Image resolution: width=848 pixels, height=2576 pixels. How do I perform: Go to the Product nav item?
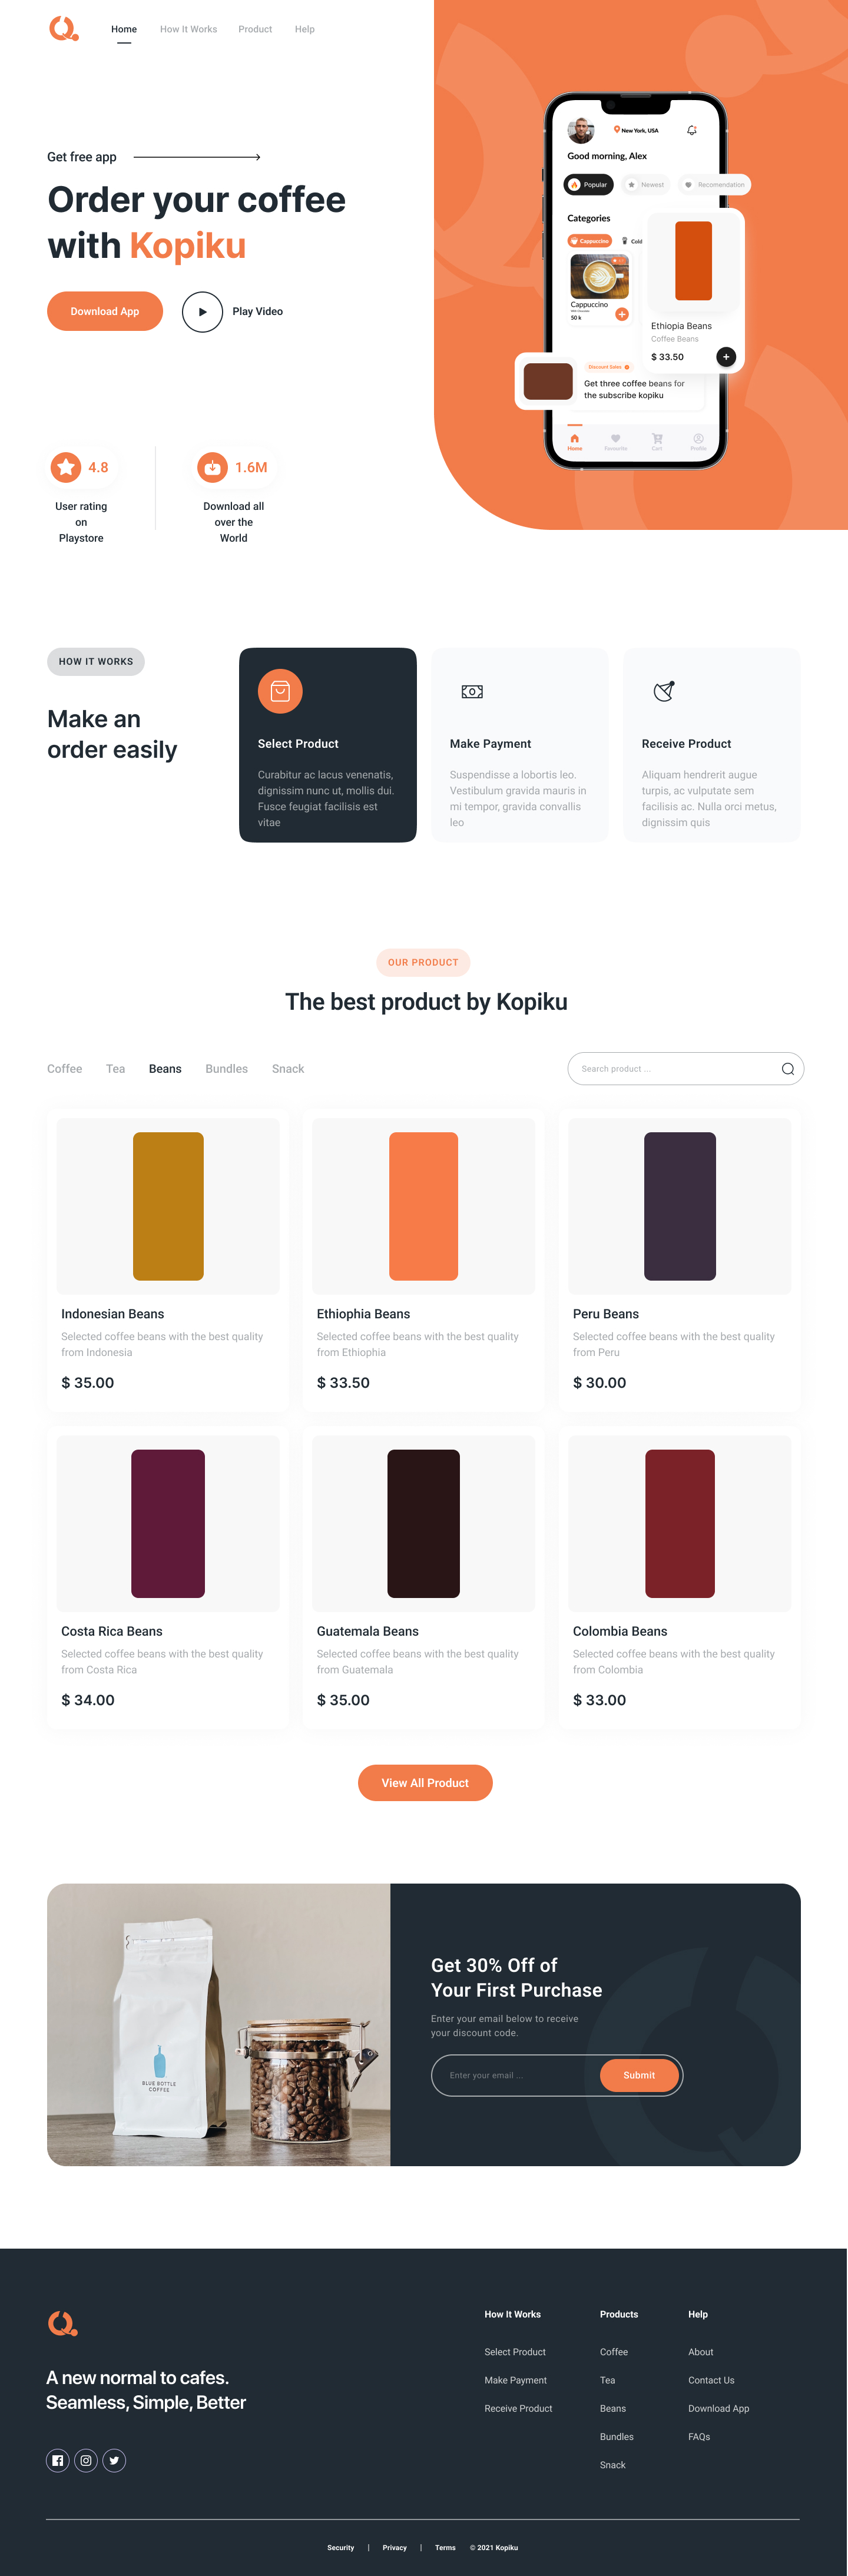pyautogui.click(x=255, y=29)
